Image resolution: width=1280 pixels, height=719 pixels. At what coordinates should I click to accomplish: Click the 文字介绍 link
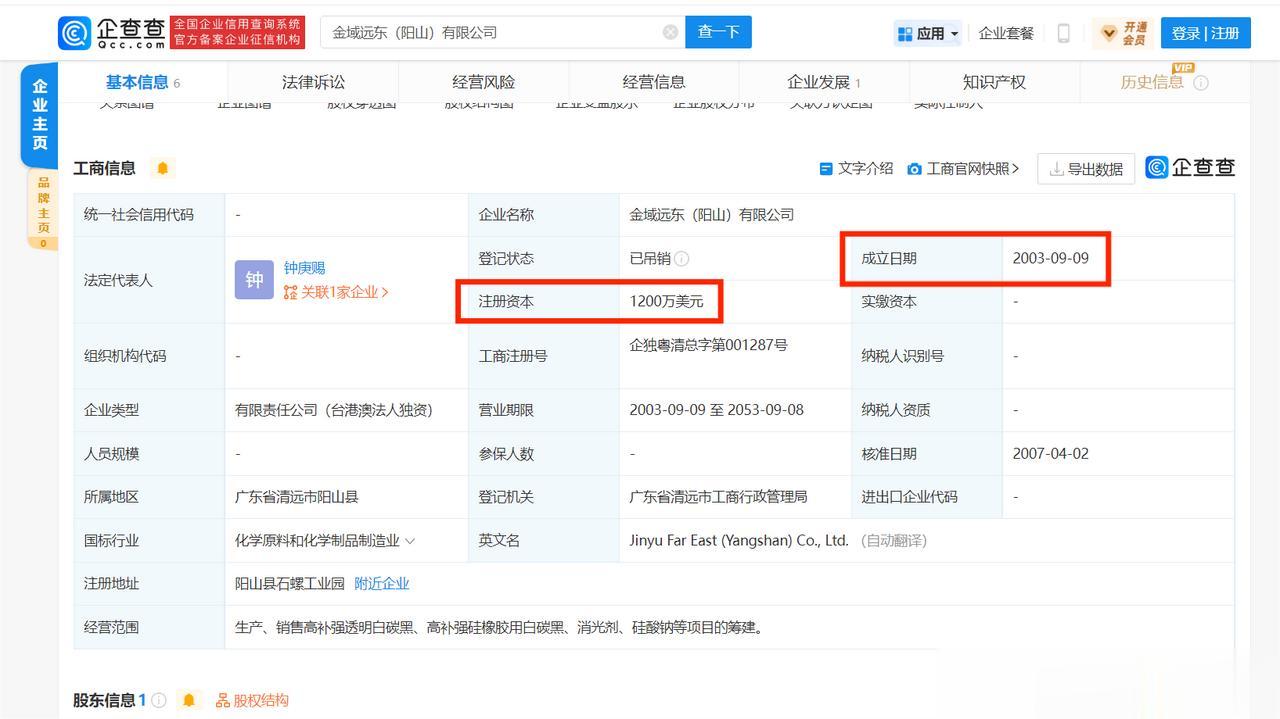pyautogui.click(x=856, y=169)
